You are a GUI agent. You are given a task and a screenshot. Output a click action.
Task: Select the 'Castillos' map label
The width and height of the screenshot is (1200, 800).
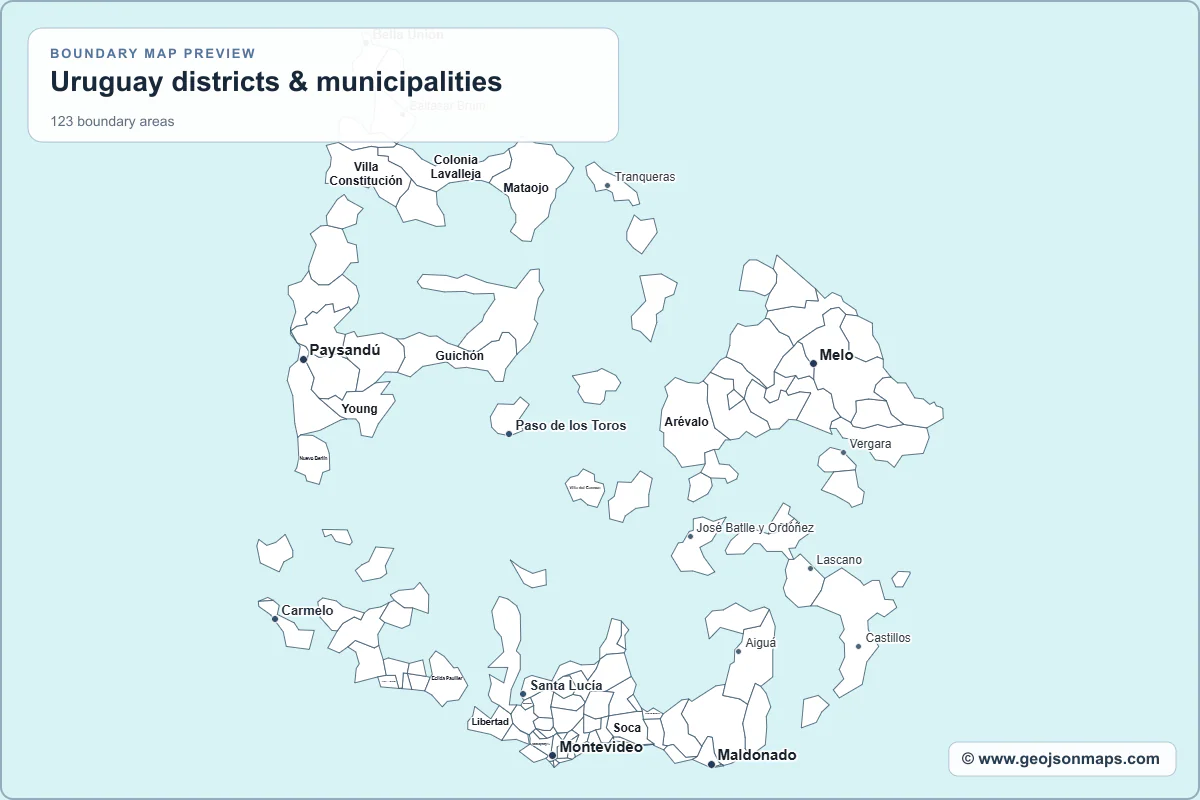(888, 638)
